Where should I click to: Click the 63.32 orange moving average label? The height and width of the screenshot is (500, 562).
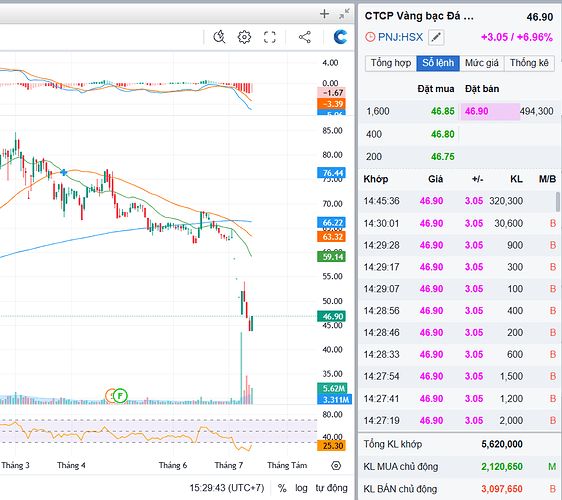(332, 237)
